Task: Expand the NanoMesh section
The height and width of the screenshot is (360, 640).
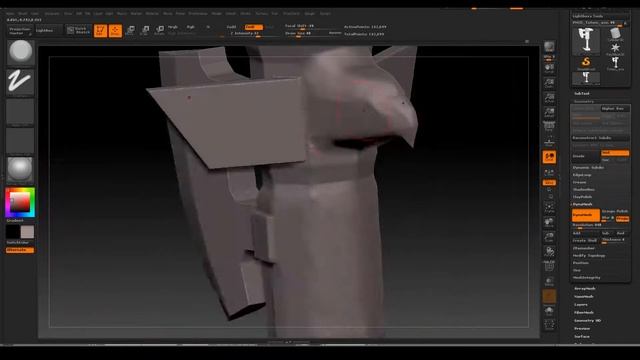Action: pyautogui.click(x=584, y=297)
